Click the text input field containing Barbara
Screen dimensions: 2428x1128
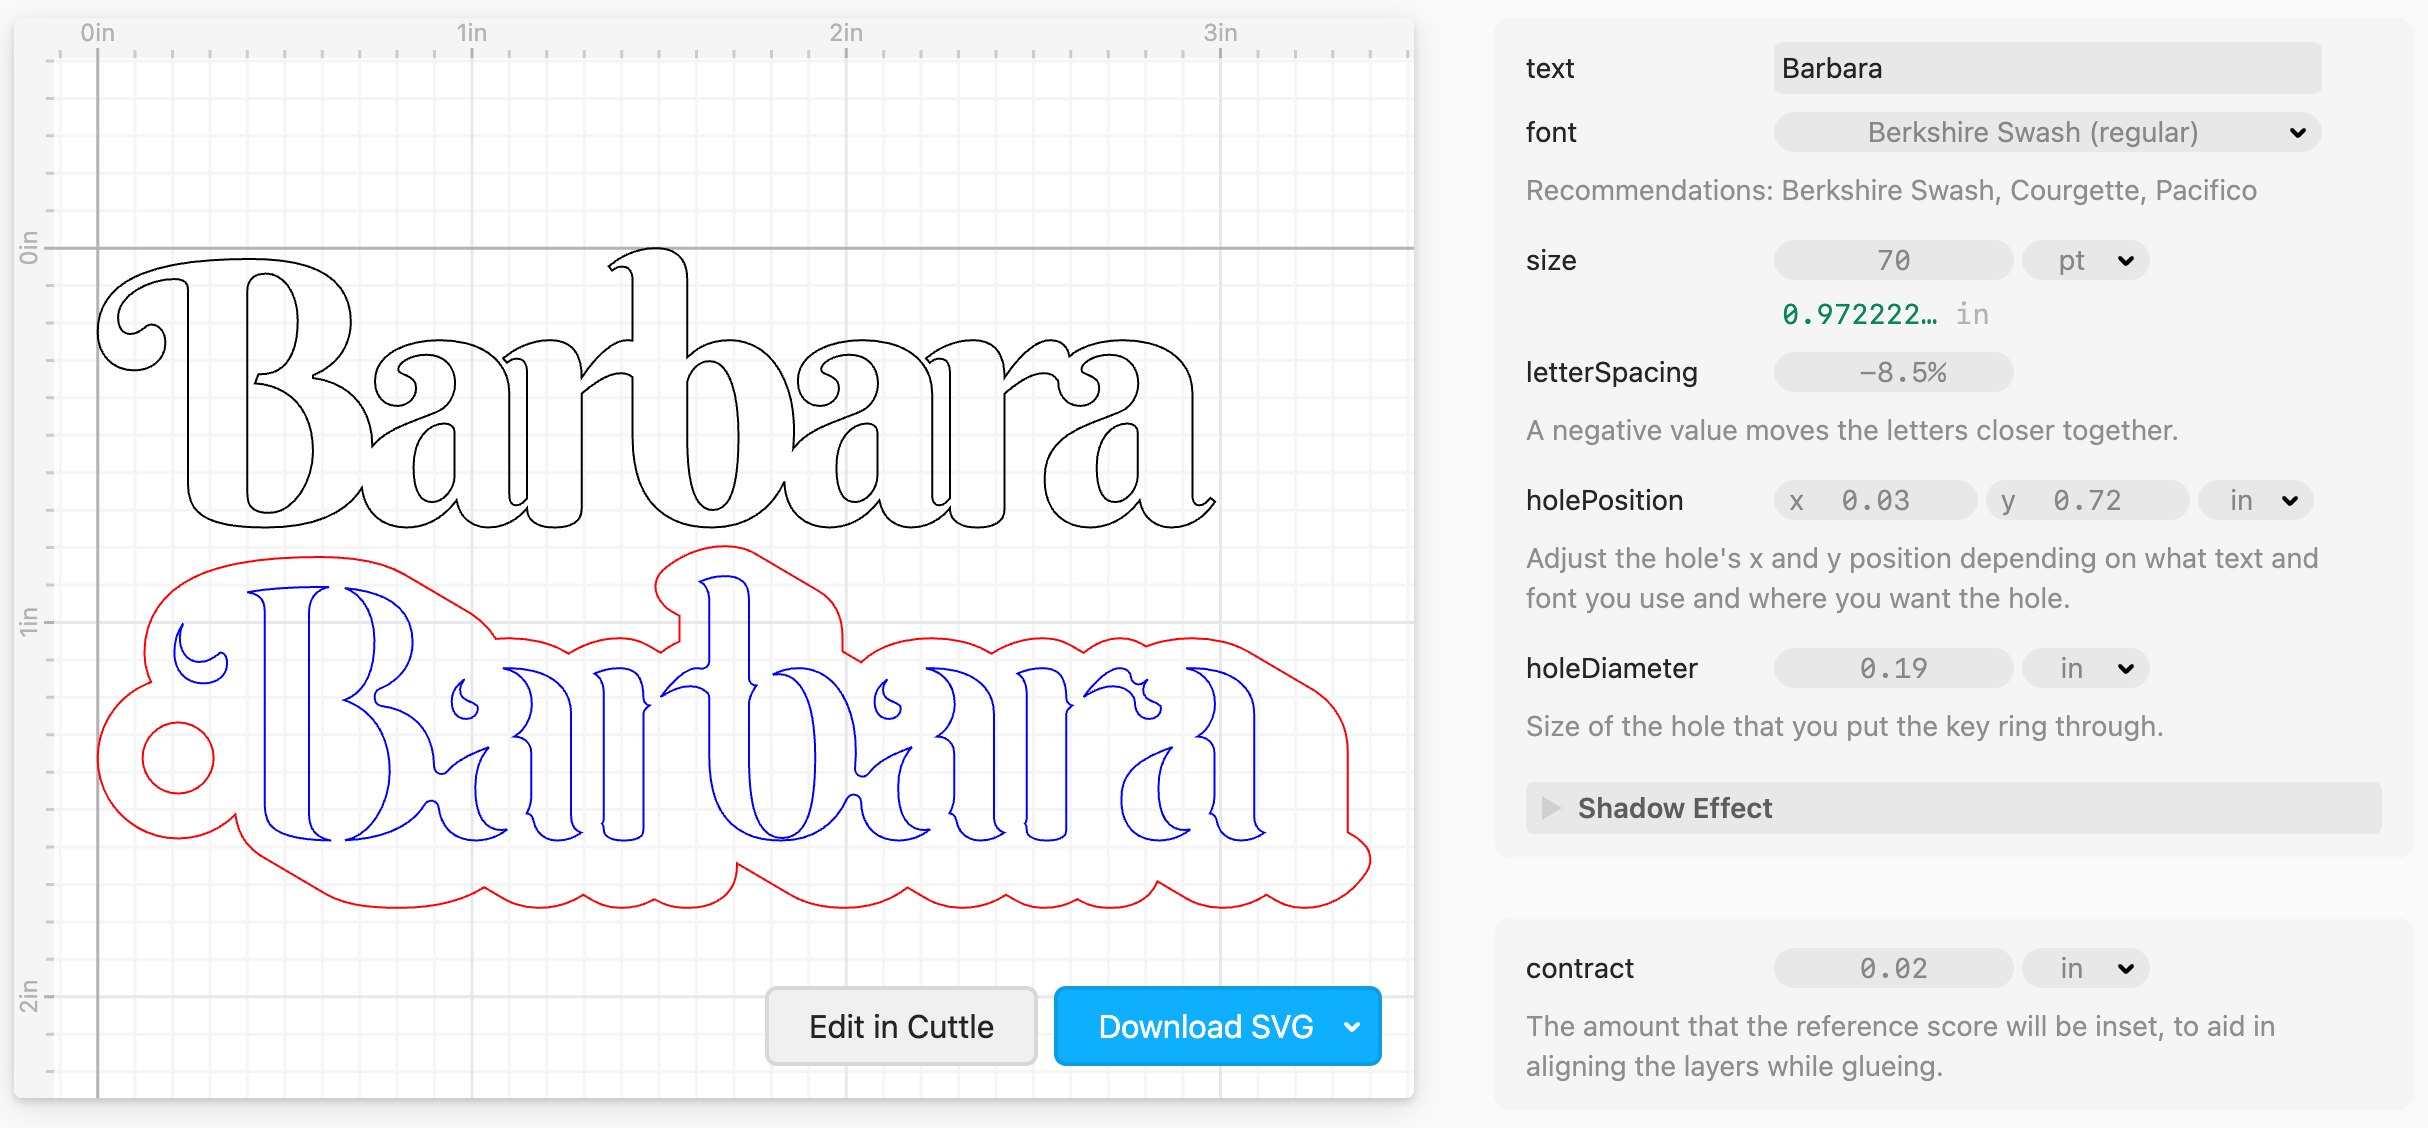[2046, 68]
